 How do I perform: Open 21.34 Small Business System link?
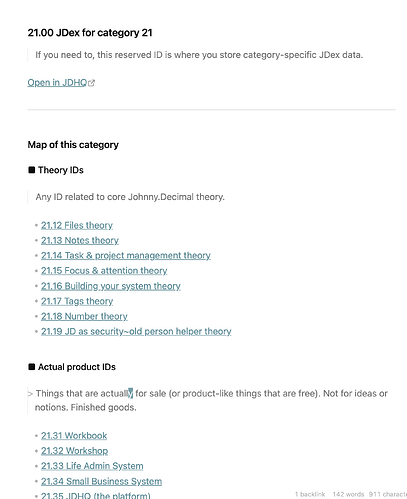101,481
